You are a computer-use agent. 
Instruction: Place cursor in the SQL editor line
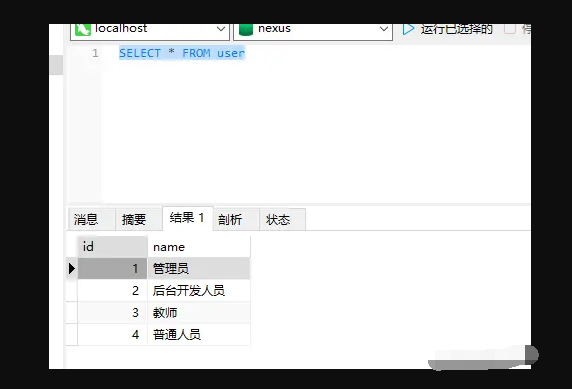click(182, 53)
